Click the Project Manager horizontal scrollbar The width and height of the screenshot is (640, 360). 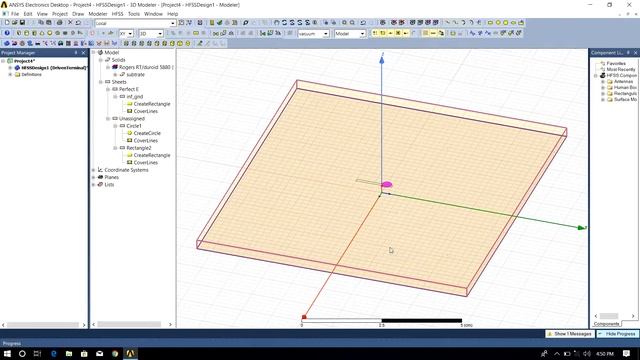point(43,325)
